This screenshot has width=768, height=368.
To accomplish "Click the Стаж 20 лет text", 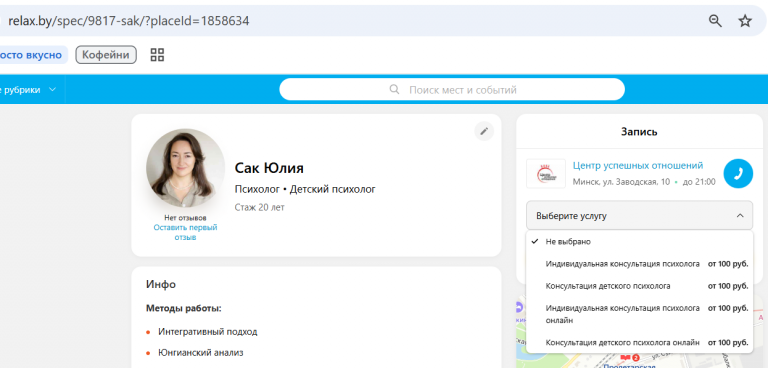I will (x=259, y=207).
